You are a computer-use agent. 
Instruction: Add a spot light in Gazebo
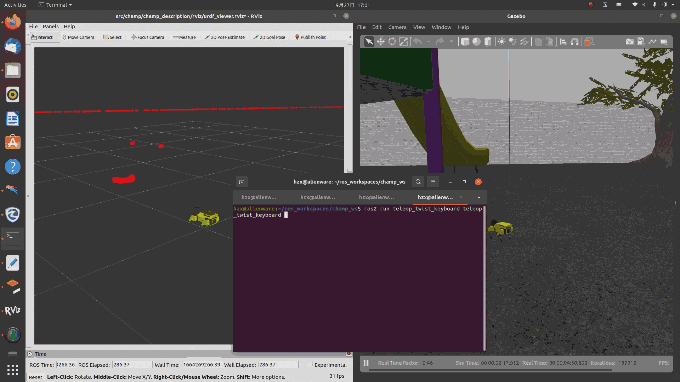(x=513, y=42)
